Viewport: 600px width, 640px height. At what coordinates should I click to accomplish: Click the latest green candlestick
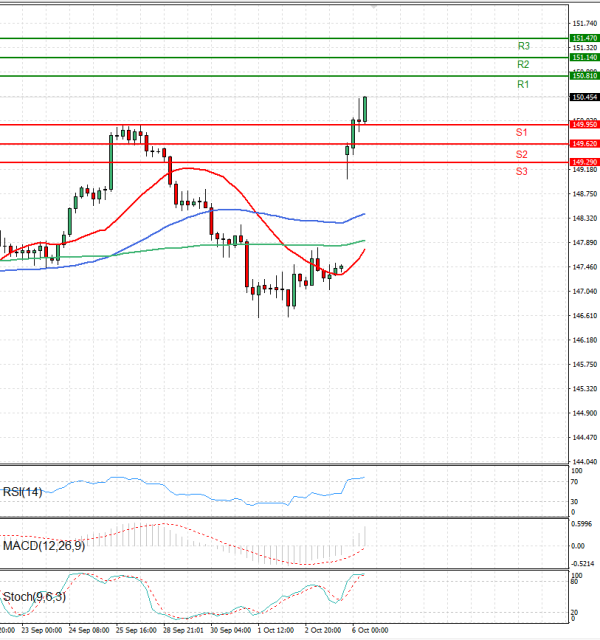click(x=365, y=110)
